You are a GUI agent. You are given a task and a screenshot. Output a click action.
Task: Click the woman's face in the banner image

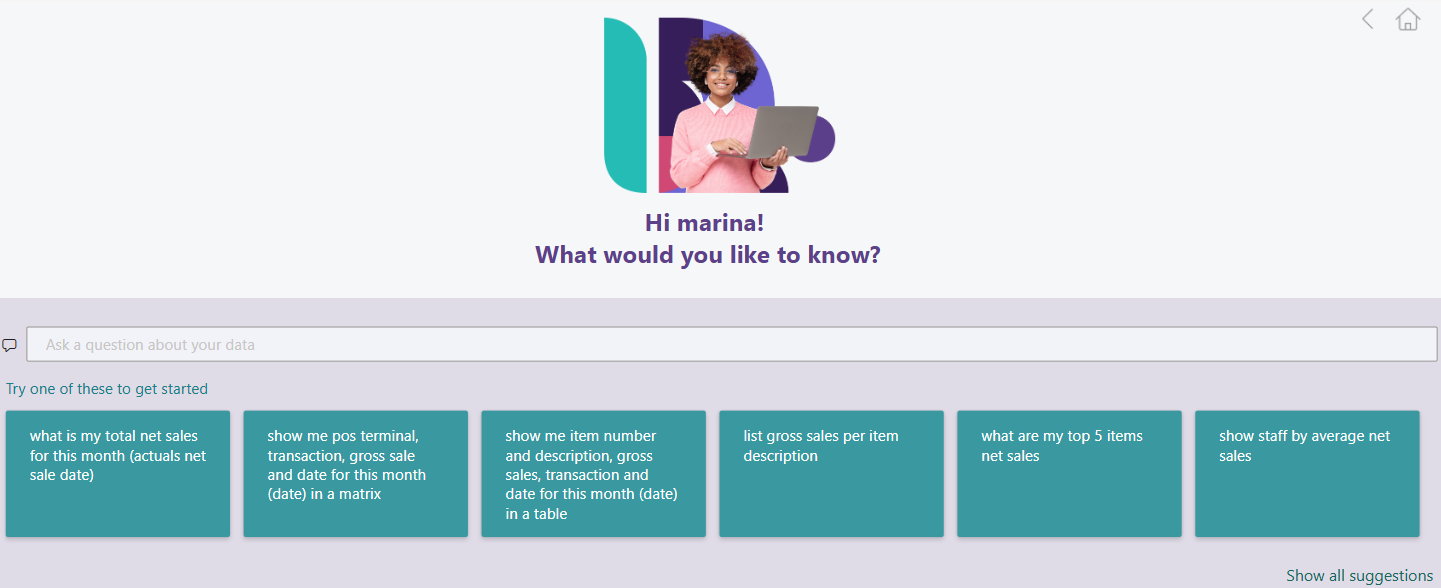click(720, 77)
